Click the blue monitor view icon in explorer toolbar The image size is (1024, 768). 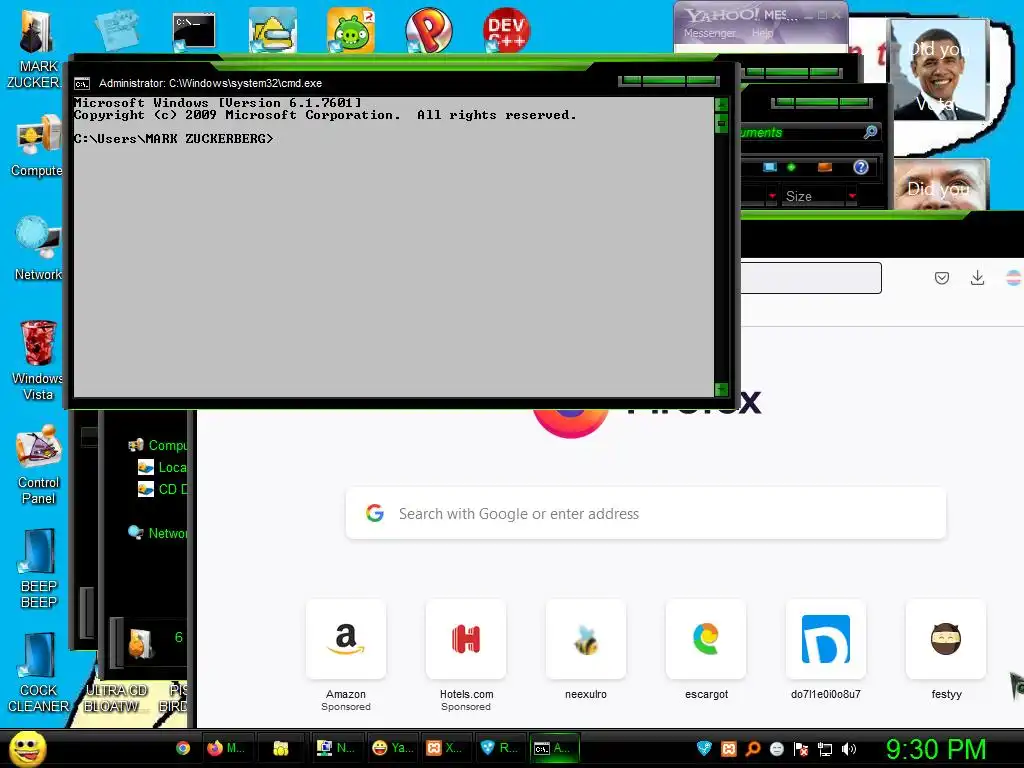(x=770, y=167)
